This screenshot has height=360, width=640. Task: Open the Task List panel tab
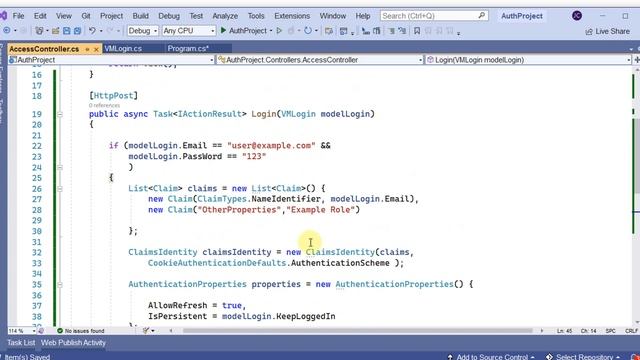21,343
